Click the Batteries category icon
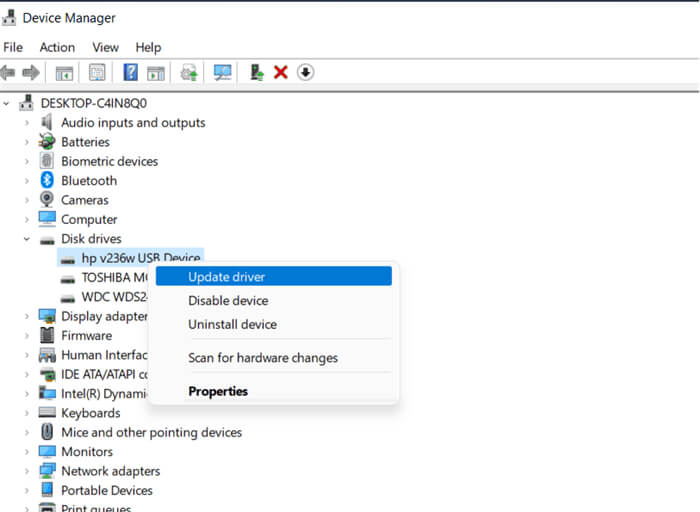Image resolution: width=700 pixels, height=512 pixels. pos(47,142)
